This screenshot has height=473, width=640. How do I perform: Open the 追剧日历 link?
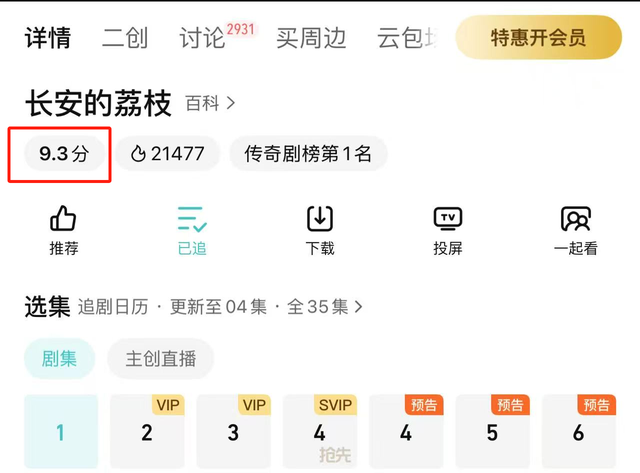(x=113, y=306)
